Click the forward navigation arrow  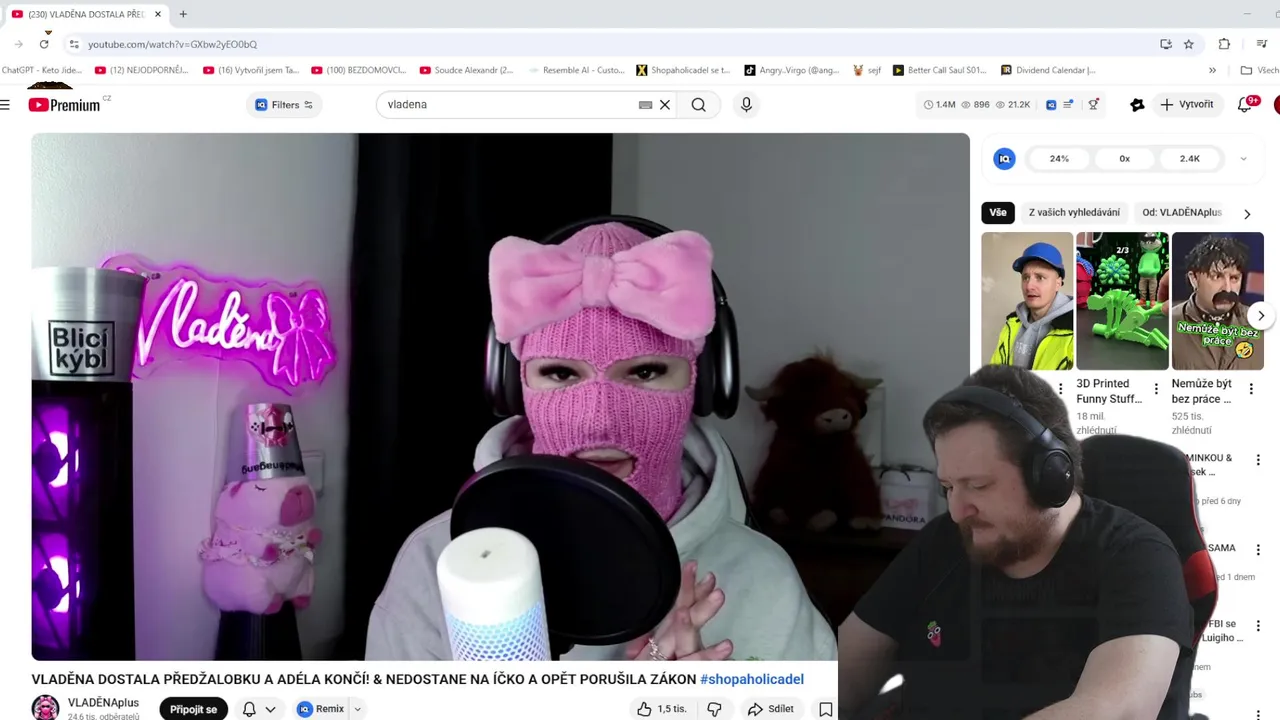(18, 44)
